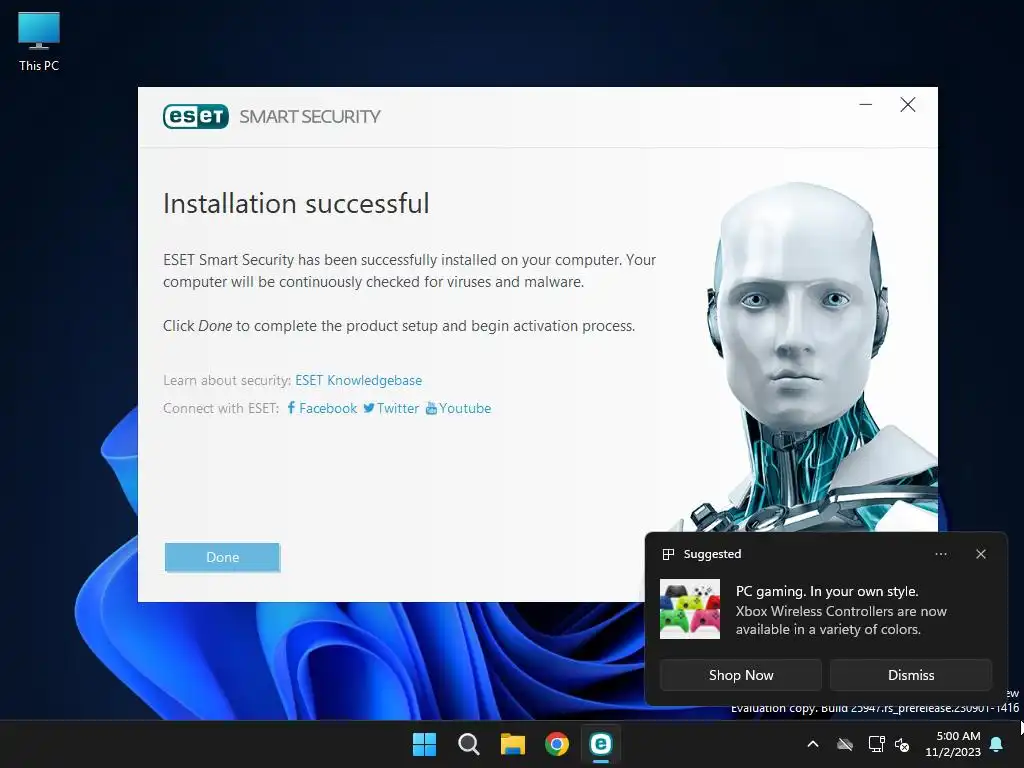Close the Suggested notification with X
This screenshot has width=1024, height=768.
(981, 554)
